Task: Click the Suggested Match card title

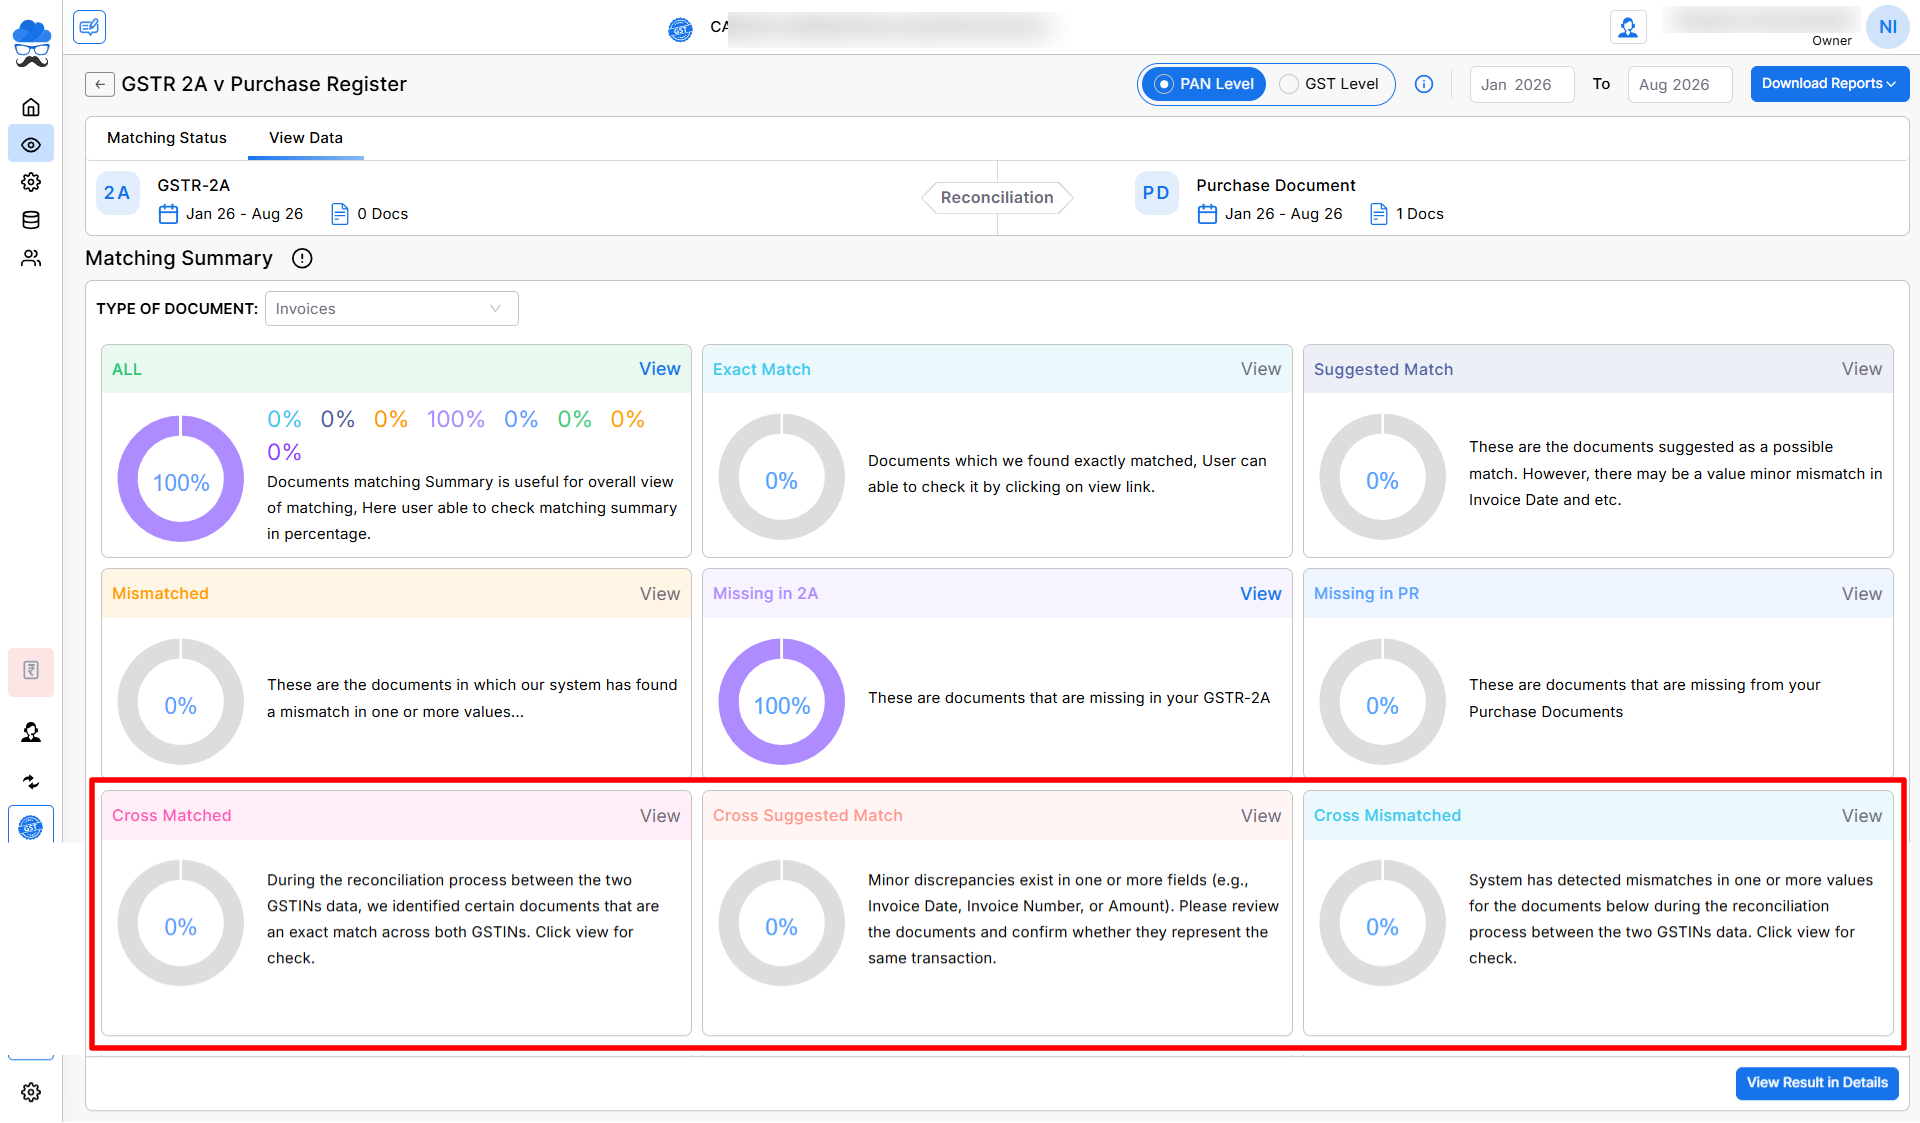Action: coord(1383,370)
